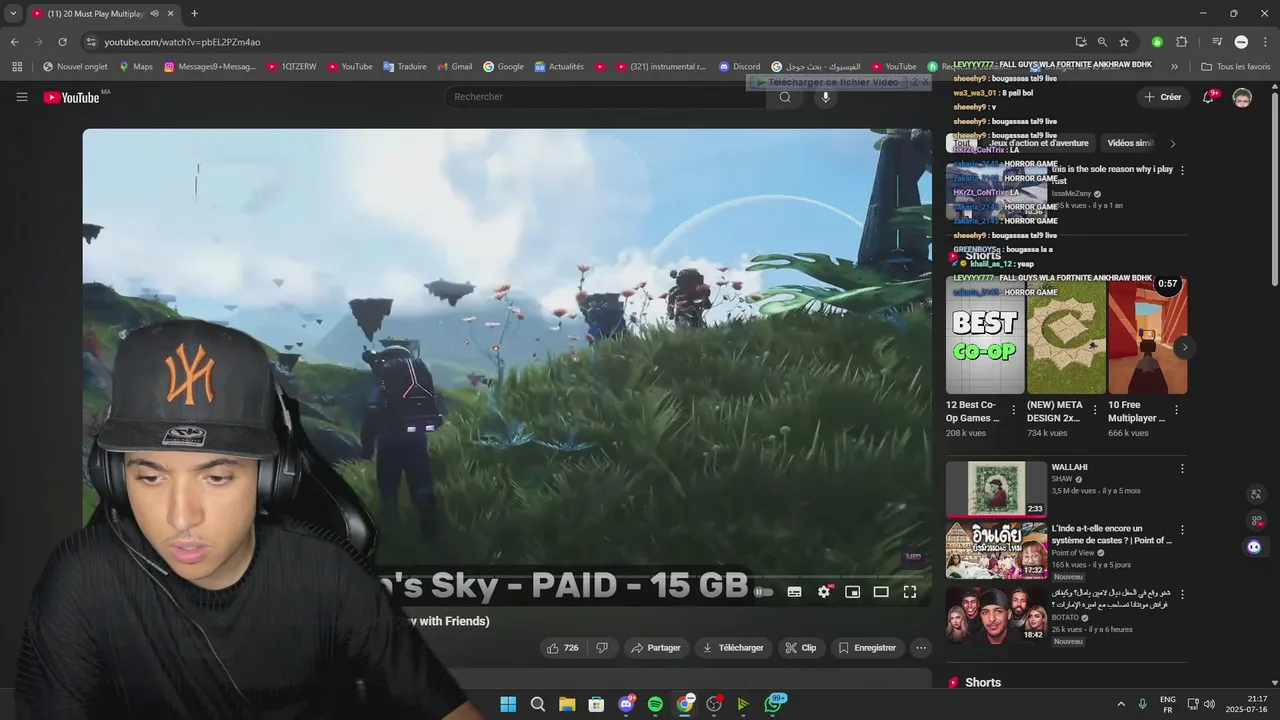Open Spotify from the taskbar
1280x720 pixels.
[x=655, y=704]
